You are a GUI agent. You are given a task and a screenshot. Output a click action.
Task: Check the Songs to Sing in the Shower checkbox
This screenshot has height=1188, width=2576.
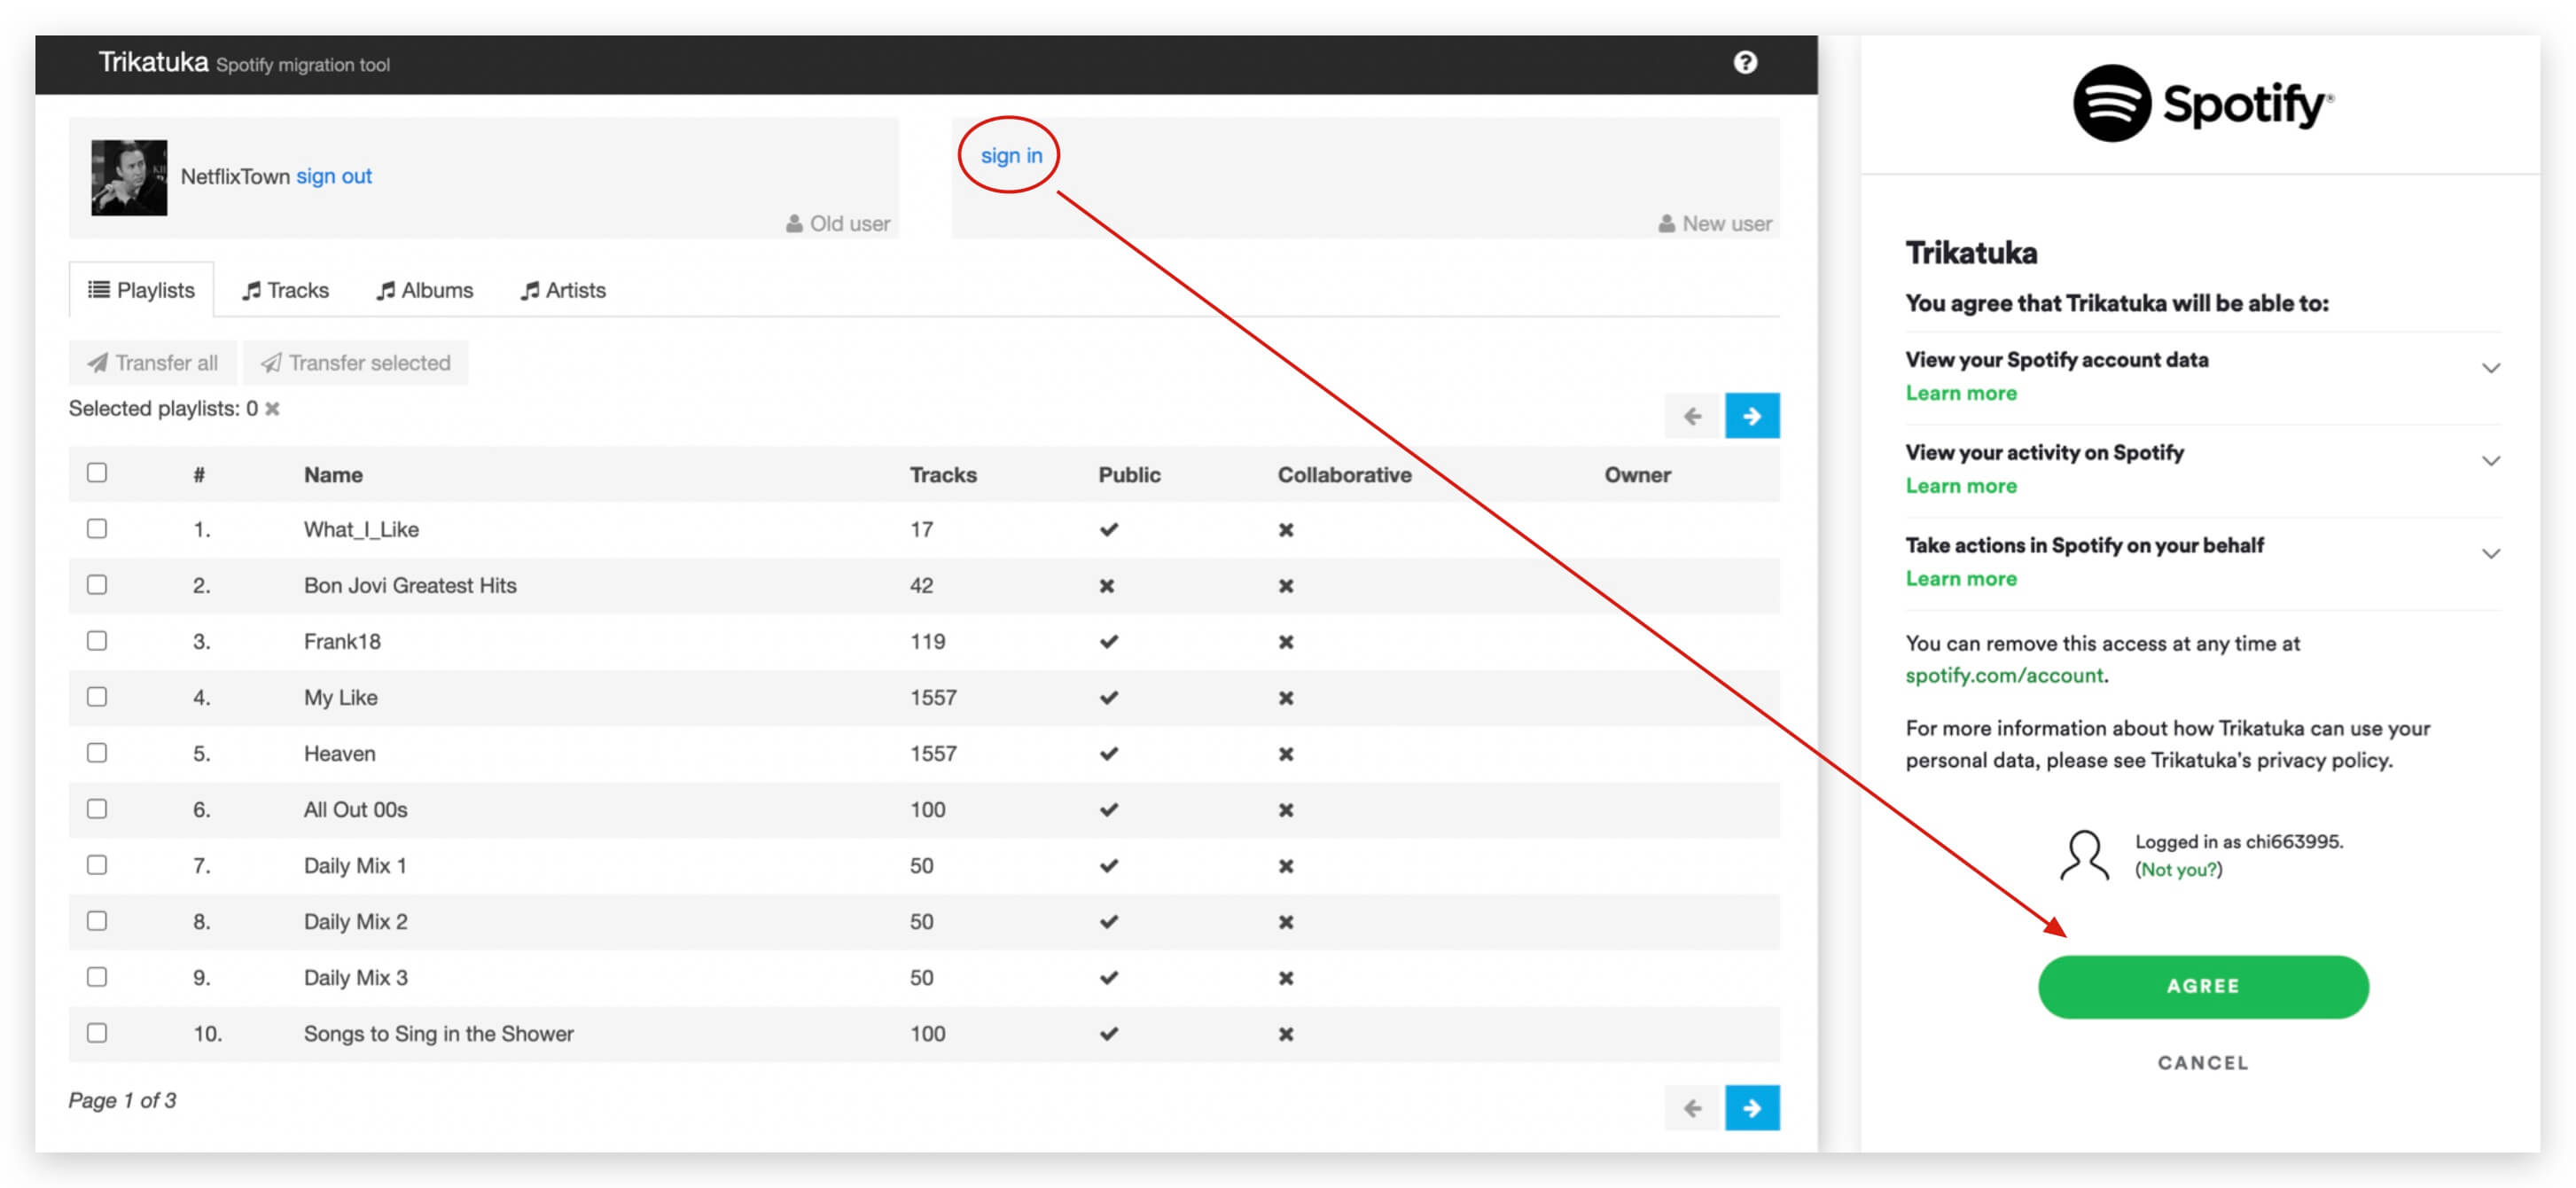pyautogui.click(x=96, y=1032)
